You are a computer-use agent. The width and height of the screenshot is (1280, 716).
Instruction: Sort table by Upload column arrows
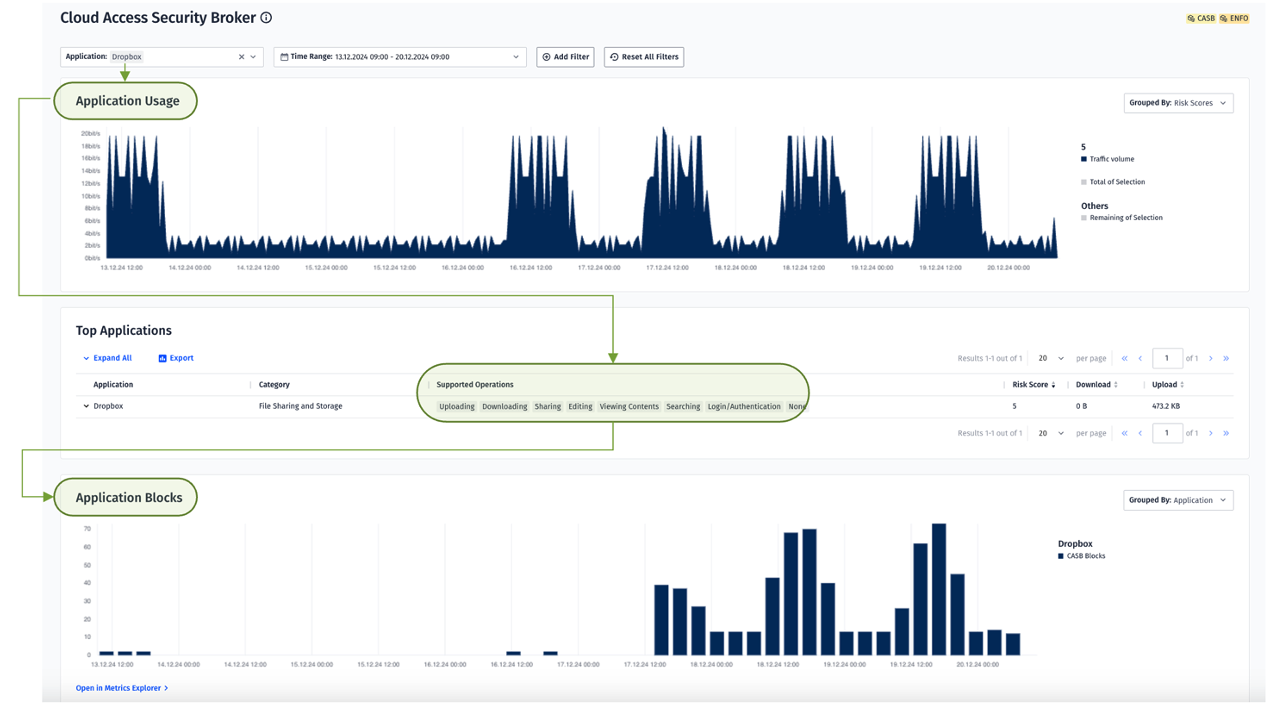(x=1183, y=385)
